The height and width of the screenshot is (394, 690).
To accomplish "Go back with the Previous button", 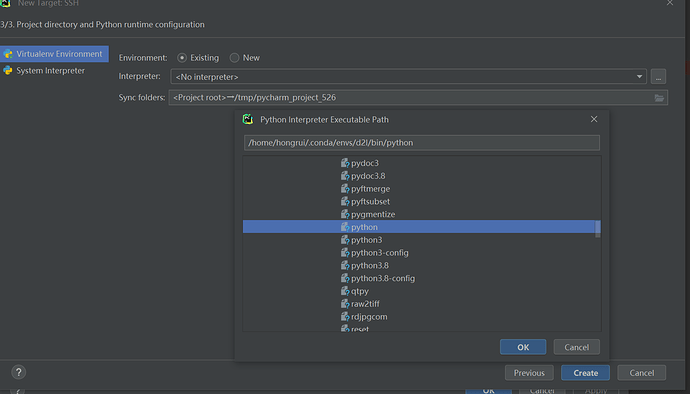I will click(x=529, y=373).
